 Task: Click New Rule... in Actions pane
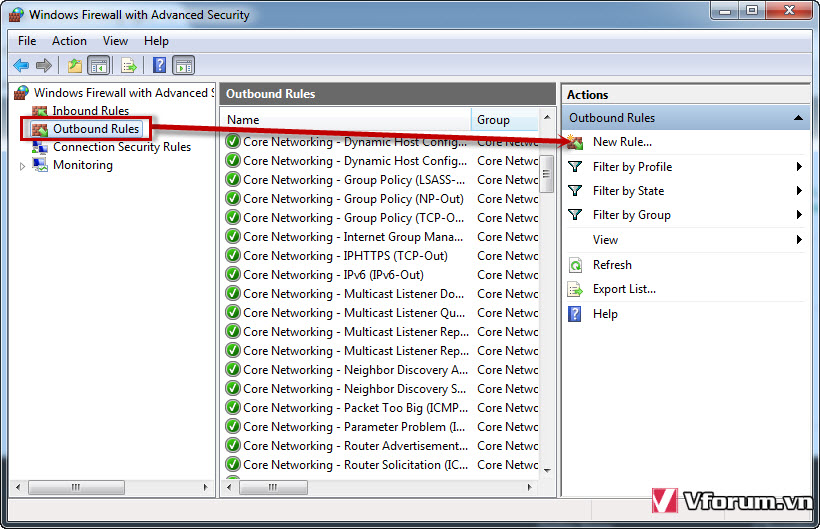point(622,142)
